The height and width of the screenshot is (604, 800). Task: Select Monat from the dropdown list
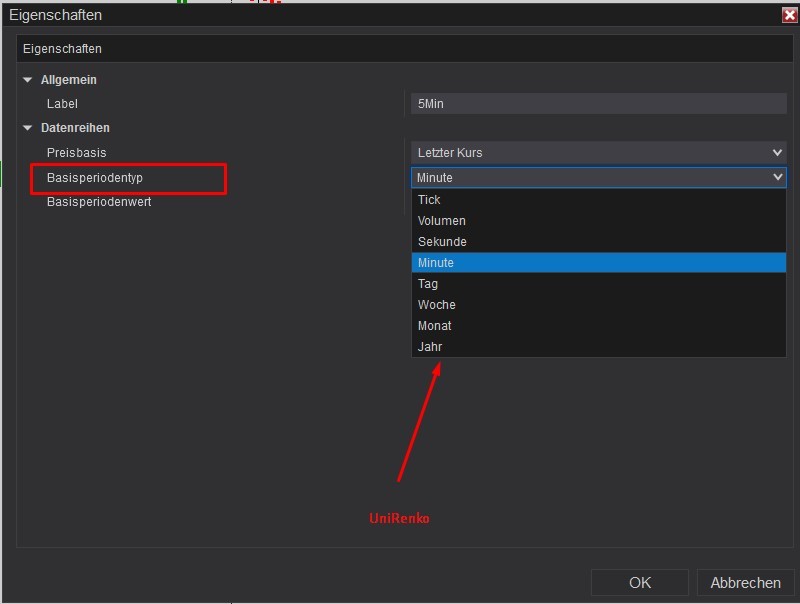click(x=598, y=325)
